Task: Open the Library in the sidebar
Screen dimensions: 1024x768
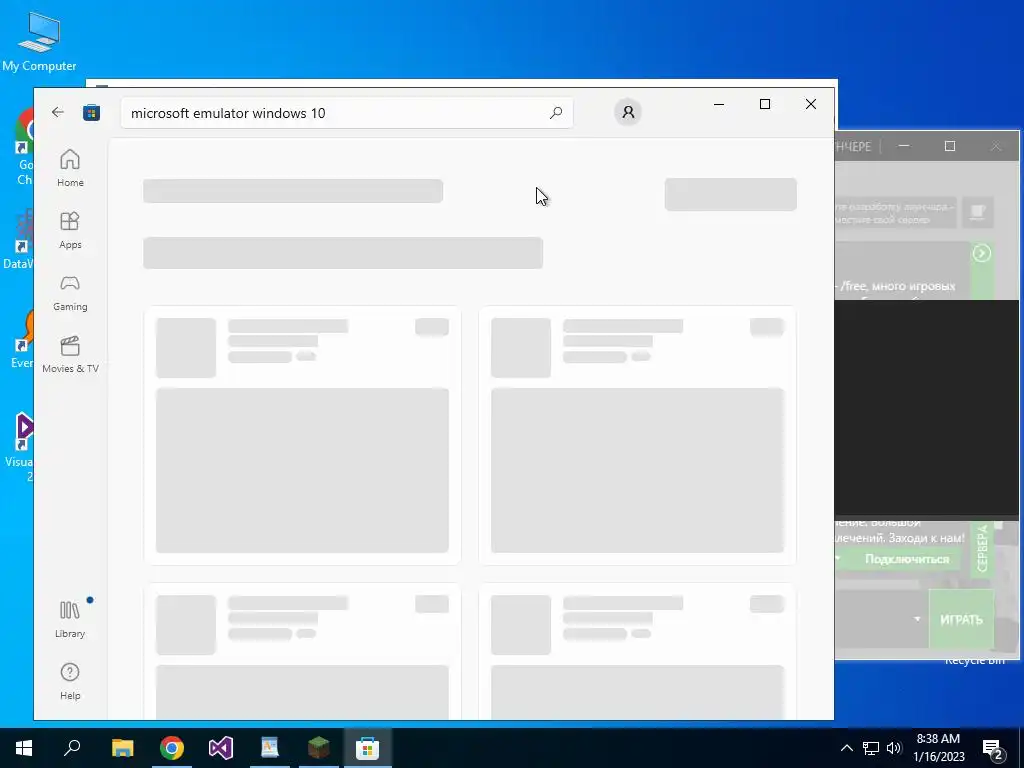Action: tap(70, 619)
